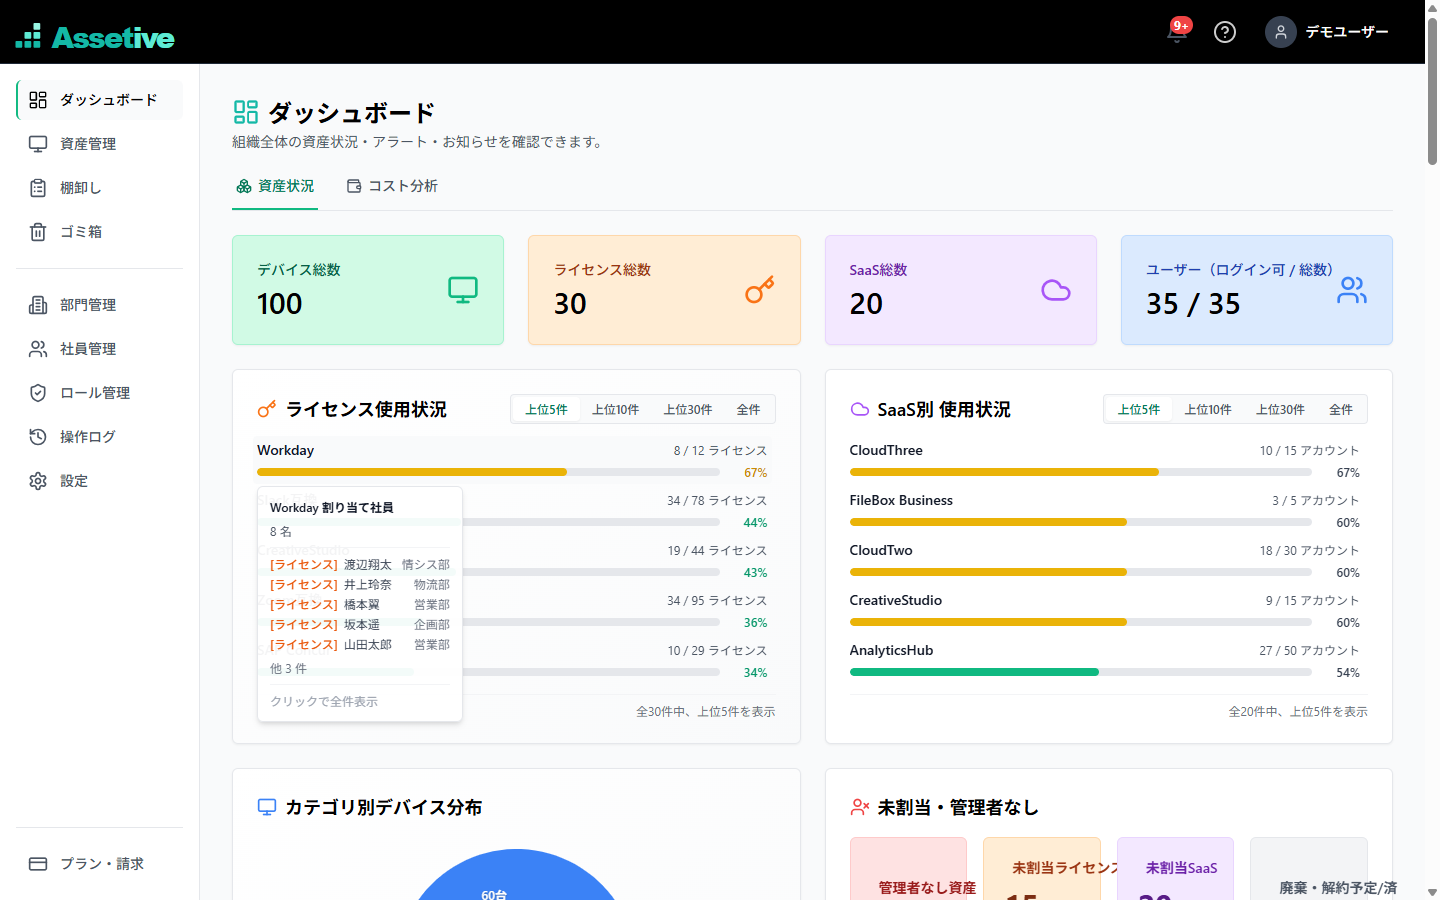Image resolution: width=1440 pixels, height=900 pixels.
Task: Open ゴミ箱 in the sidebar
Action: pyautogui.click(x=100, y=232)
